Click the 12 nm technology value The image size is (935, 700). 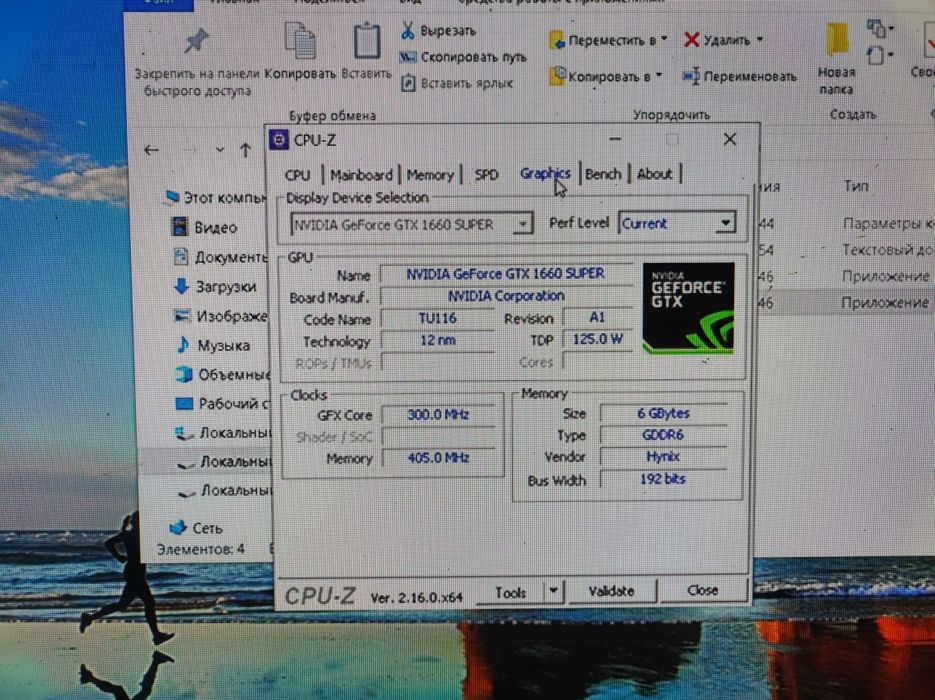tap(438, 340)
